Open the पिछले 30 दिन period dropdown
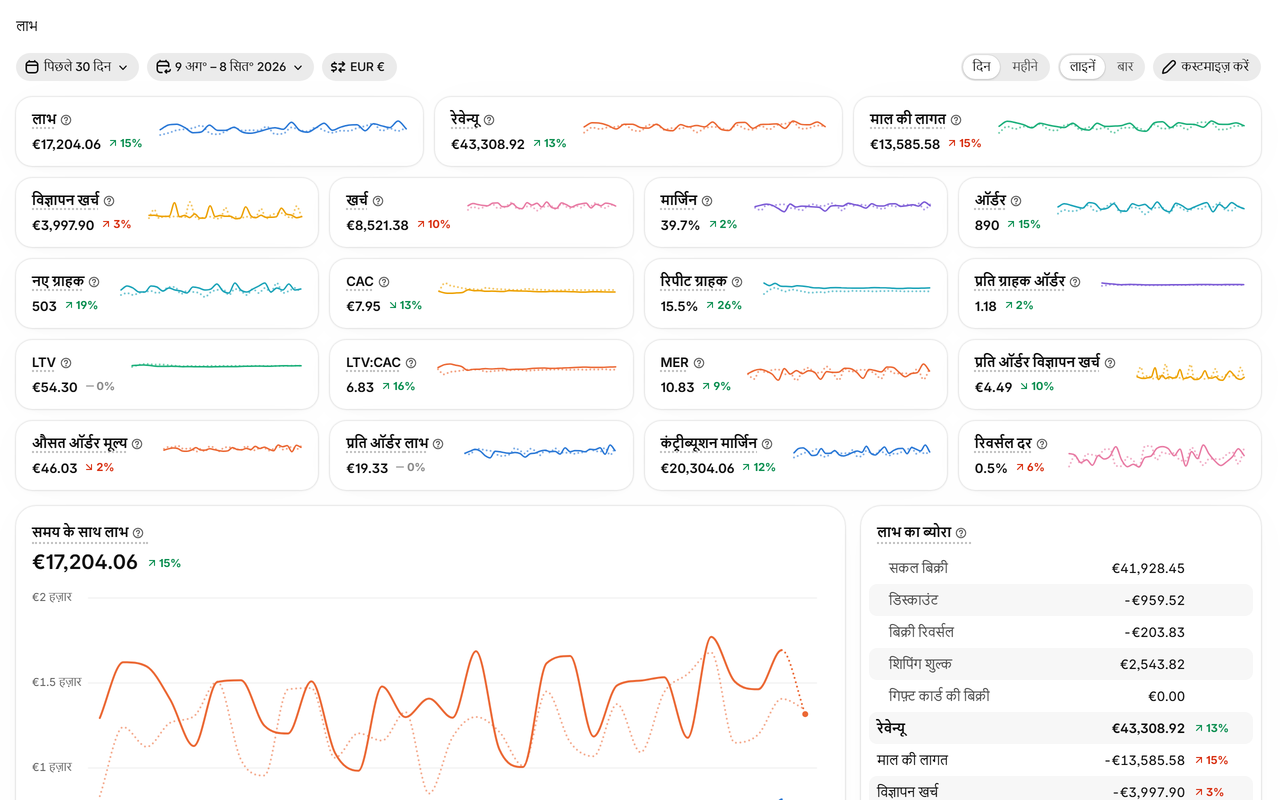This screenshot has width=1280, height=800. (x=77, y=67)
